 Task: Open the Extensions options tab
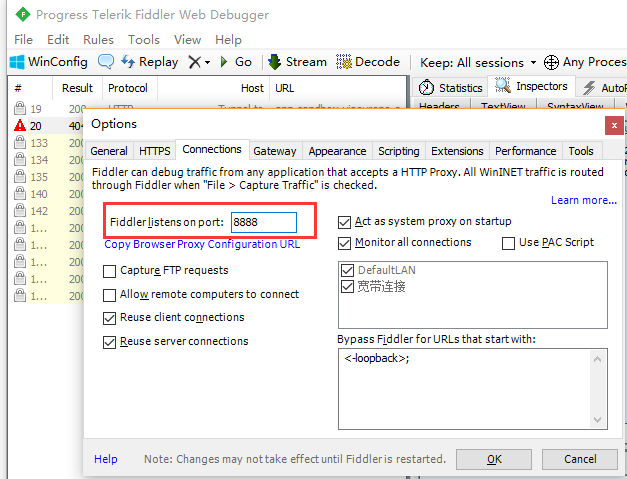[457, 151]
